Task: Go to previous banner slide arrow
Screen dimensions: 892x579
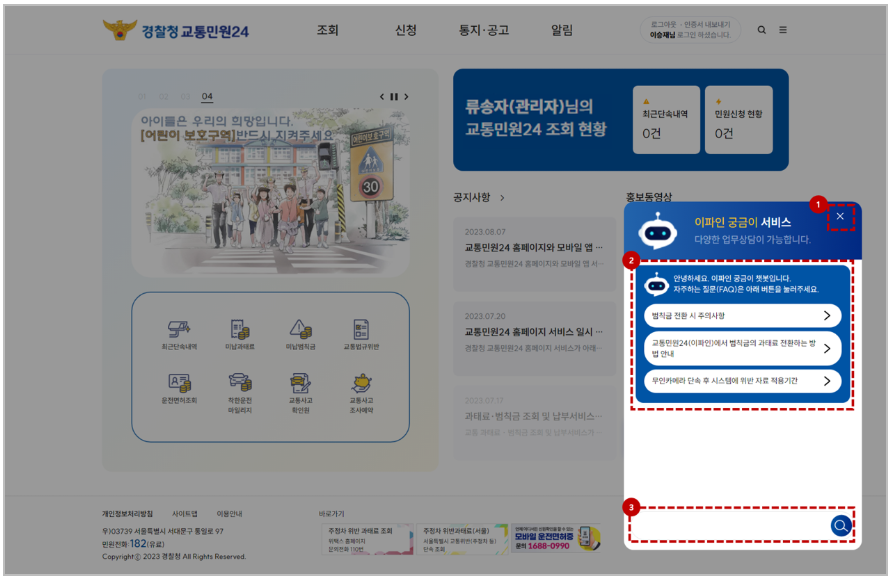Action: [382, 97]
